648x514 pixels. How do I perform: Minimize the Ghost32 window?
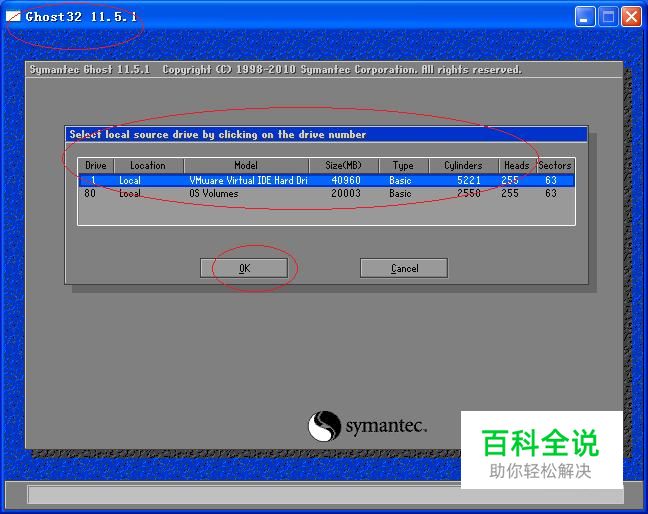tap(584, 17)
